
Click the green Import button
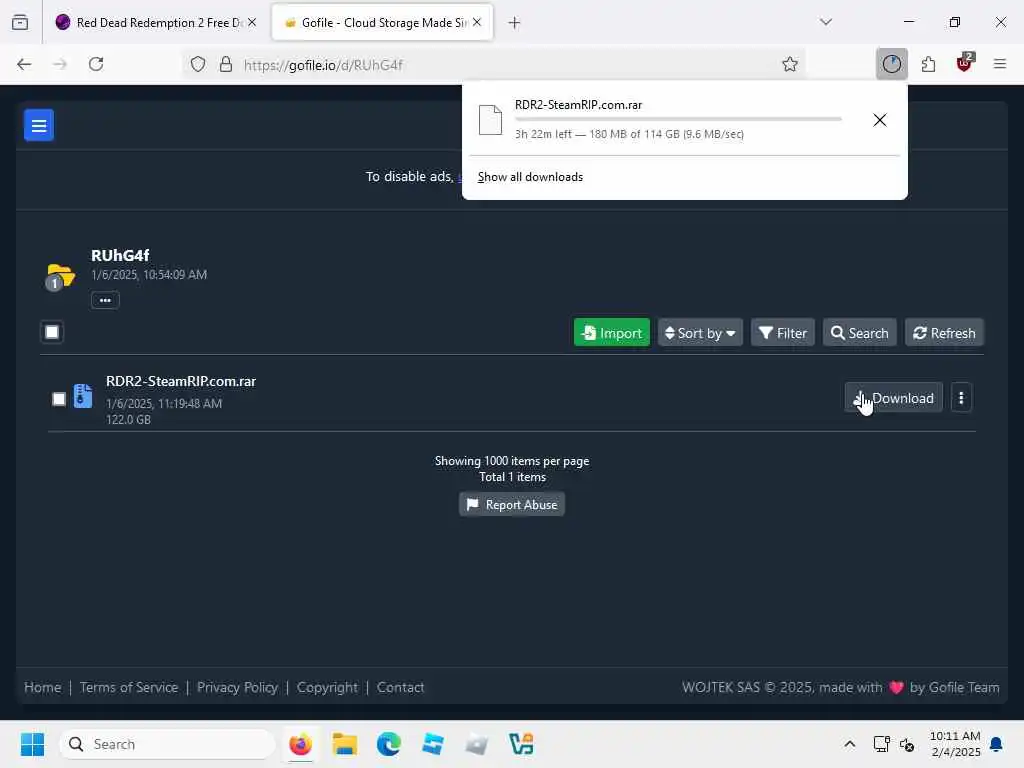pyautogui.click(x=611, y=333)
